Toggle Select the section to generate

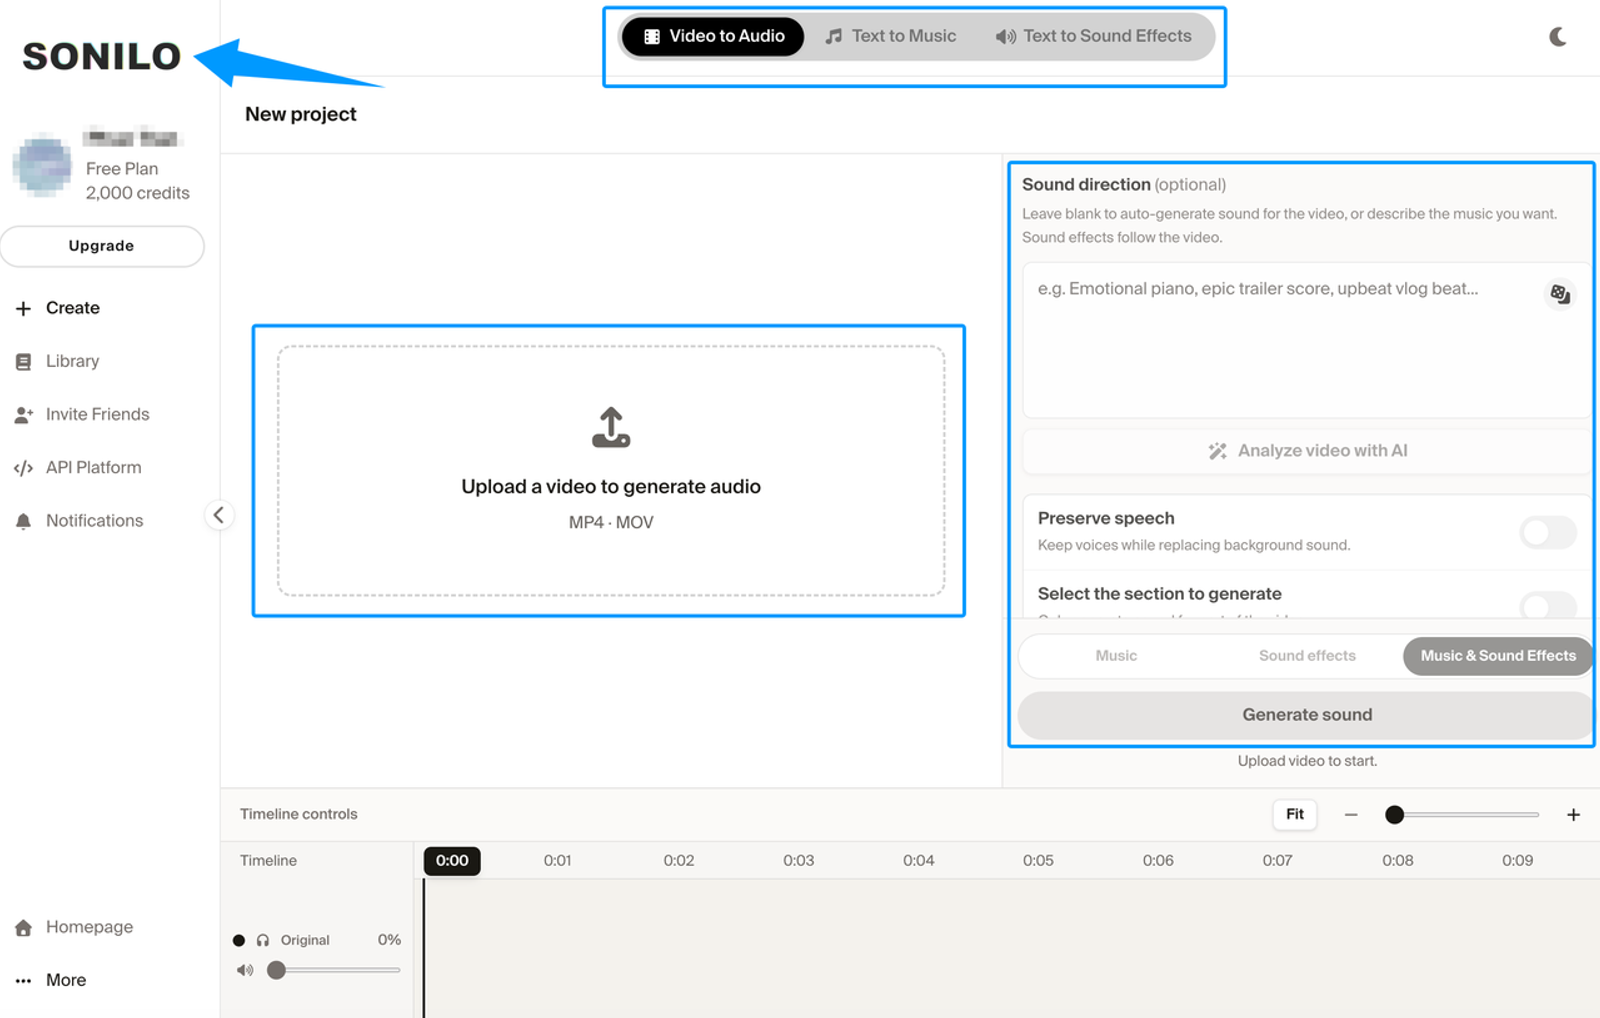pyautogui.click(x=1547, y=605)
